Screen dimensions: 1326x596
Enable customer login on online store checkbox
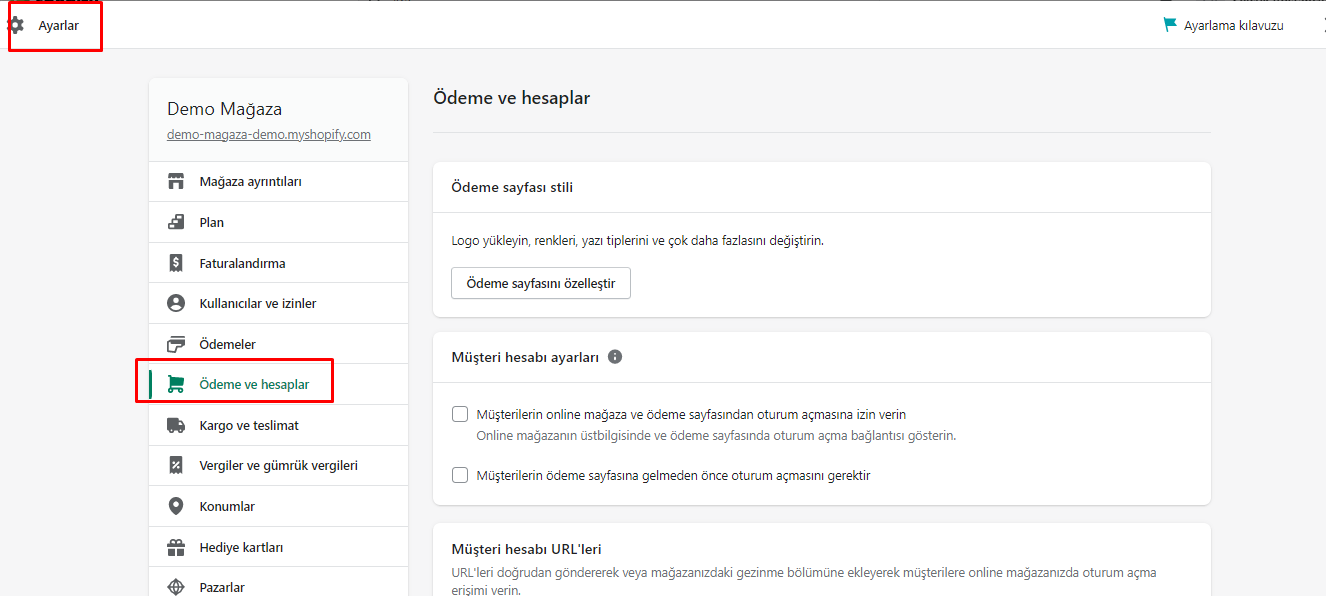point(460,414)
